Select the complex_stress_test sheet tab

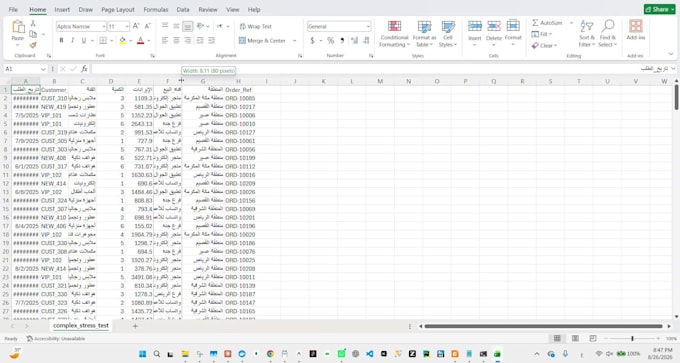[x=81, y=326]
